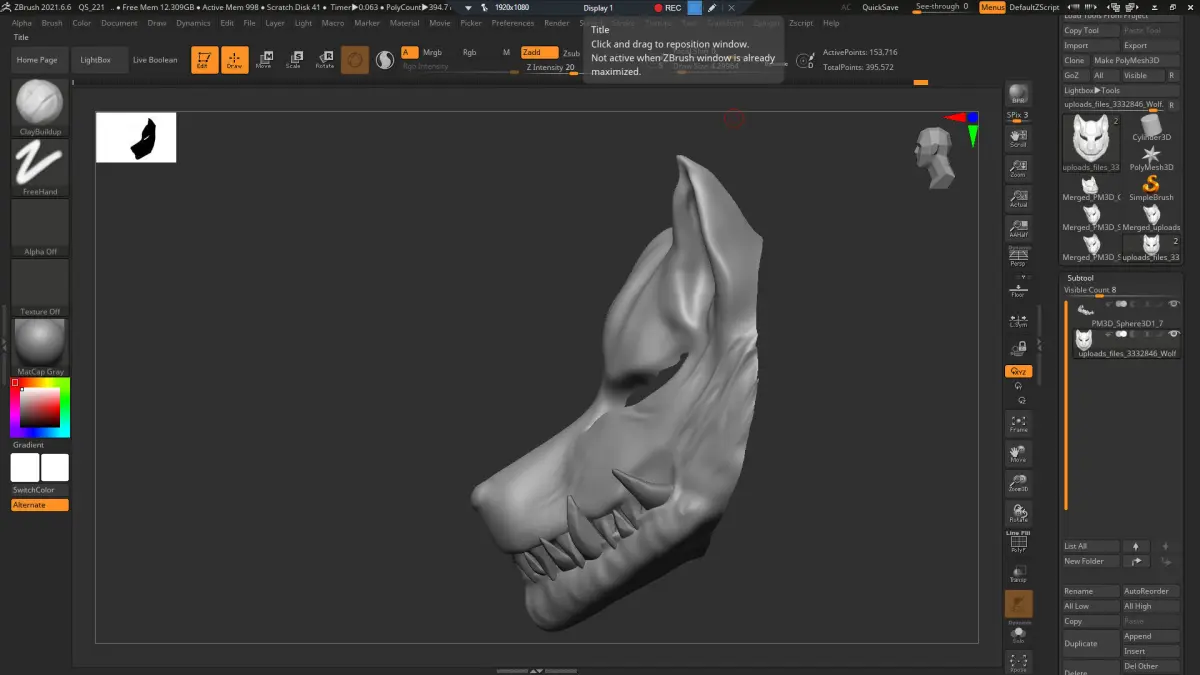This screenshot has height=675, width=1200.
Task: Open the FreeHand stroke picker
Action: pyautogui.click(x=40, y=163)
